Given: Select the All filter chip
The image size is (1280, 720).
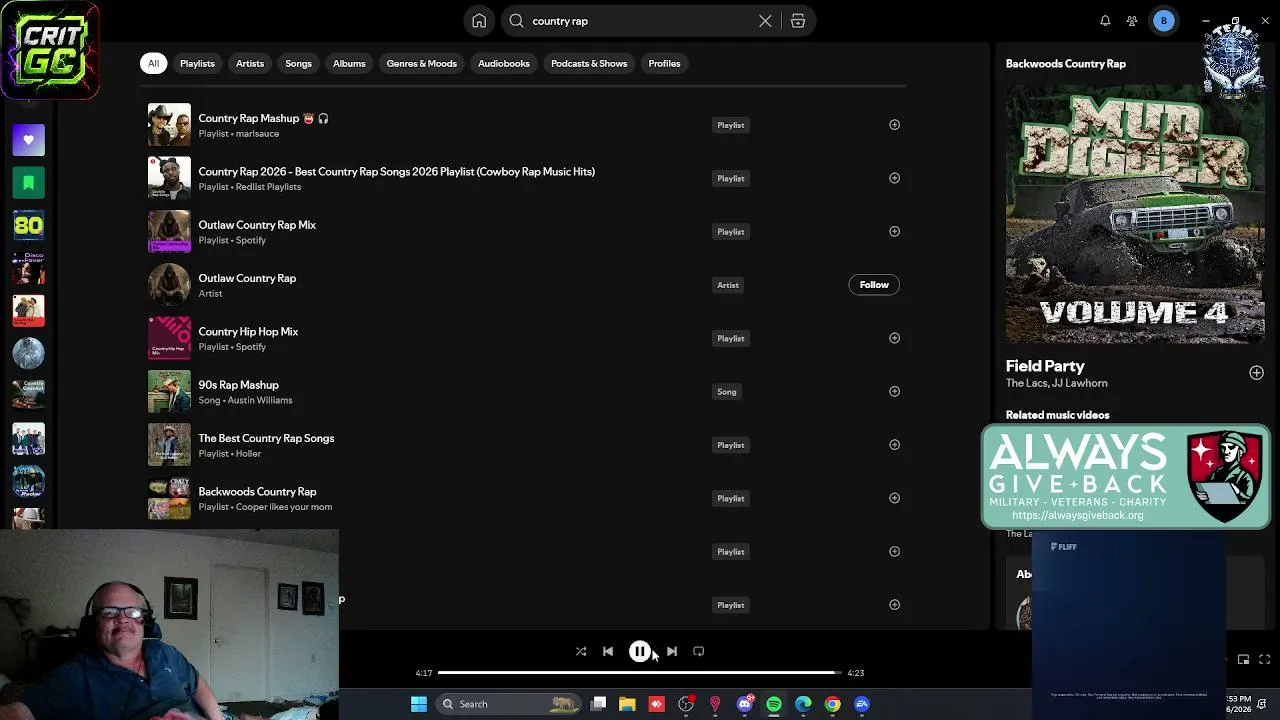Looking at the screenshot, I should click(x=153, y=63).
